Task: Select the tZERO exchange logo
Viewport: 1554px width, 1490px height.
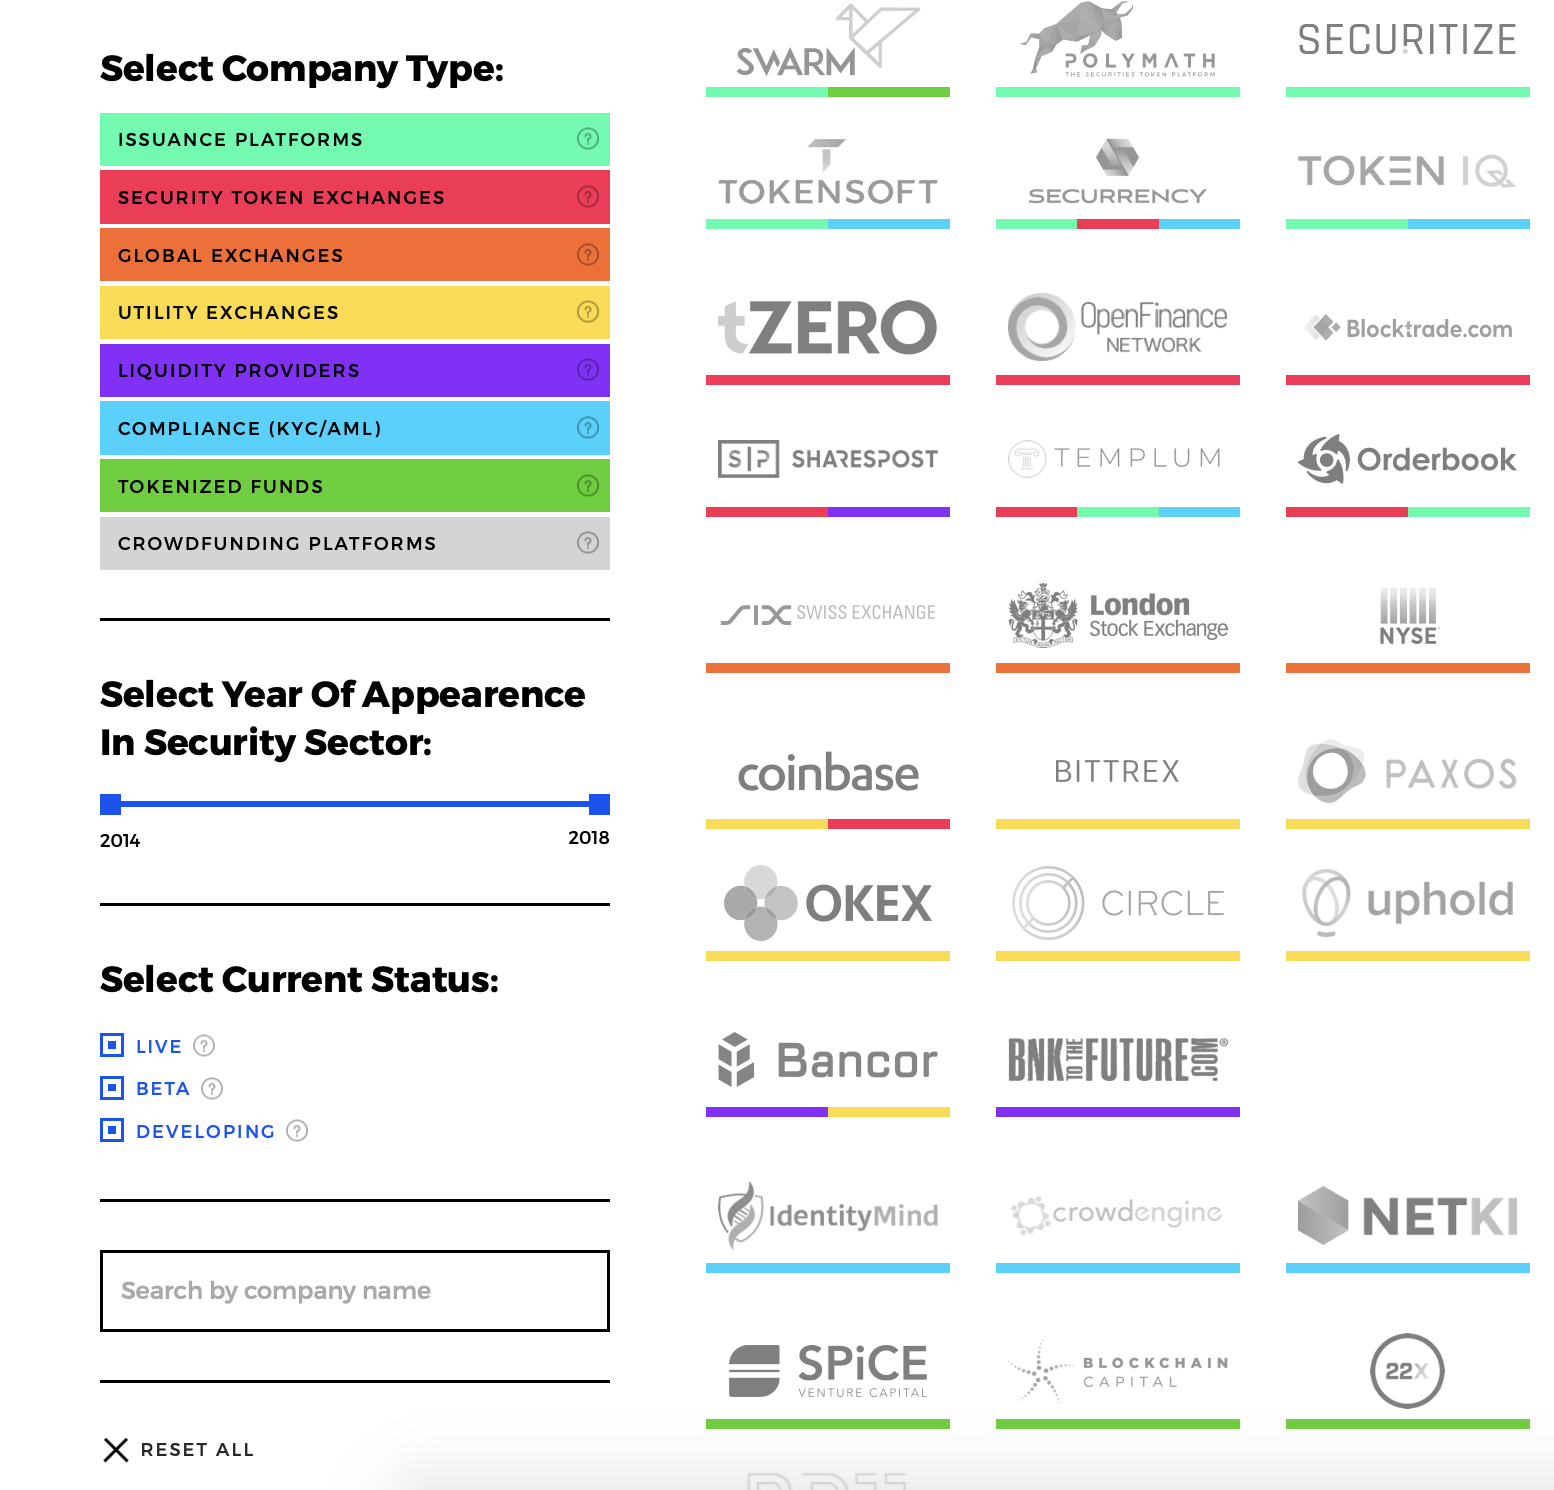Action: [828, 327]
